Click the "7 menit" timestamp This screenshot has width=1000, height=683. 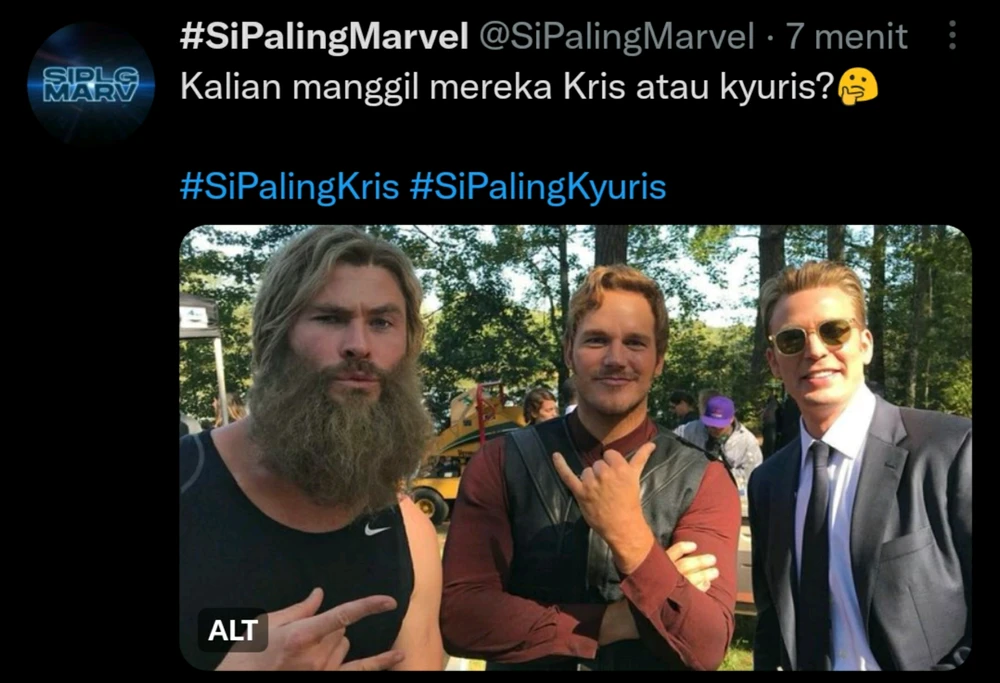[846, 36]
